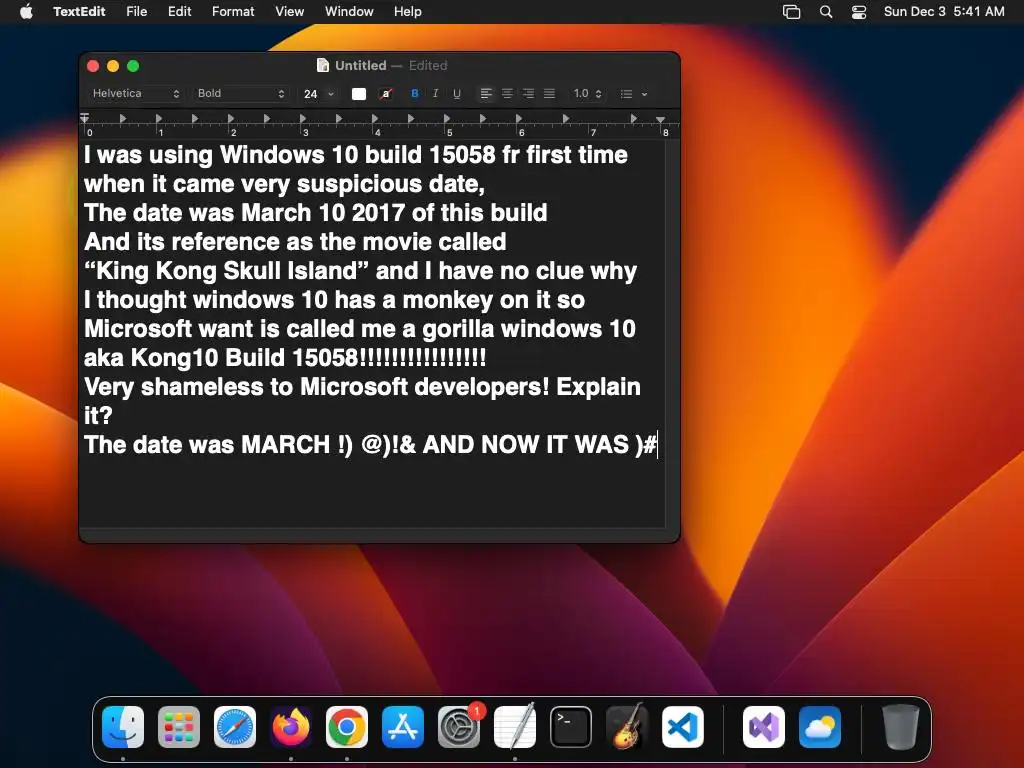Toggle italic formatting in the toolbar

click(436, 94)
